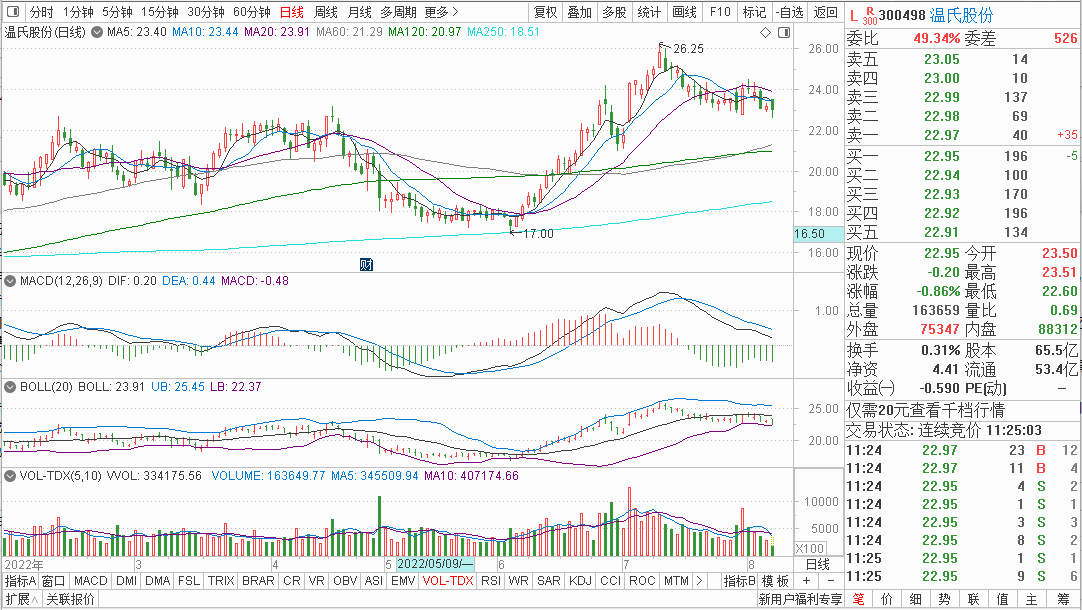Click the R300 margin badge

(x=869, y=16)
